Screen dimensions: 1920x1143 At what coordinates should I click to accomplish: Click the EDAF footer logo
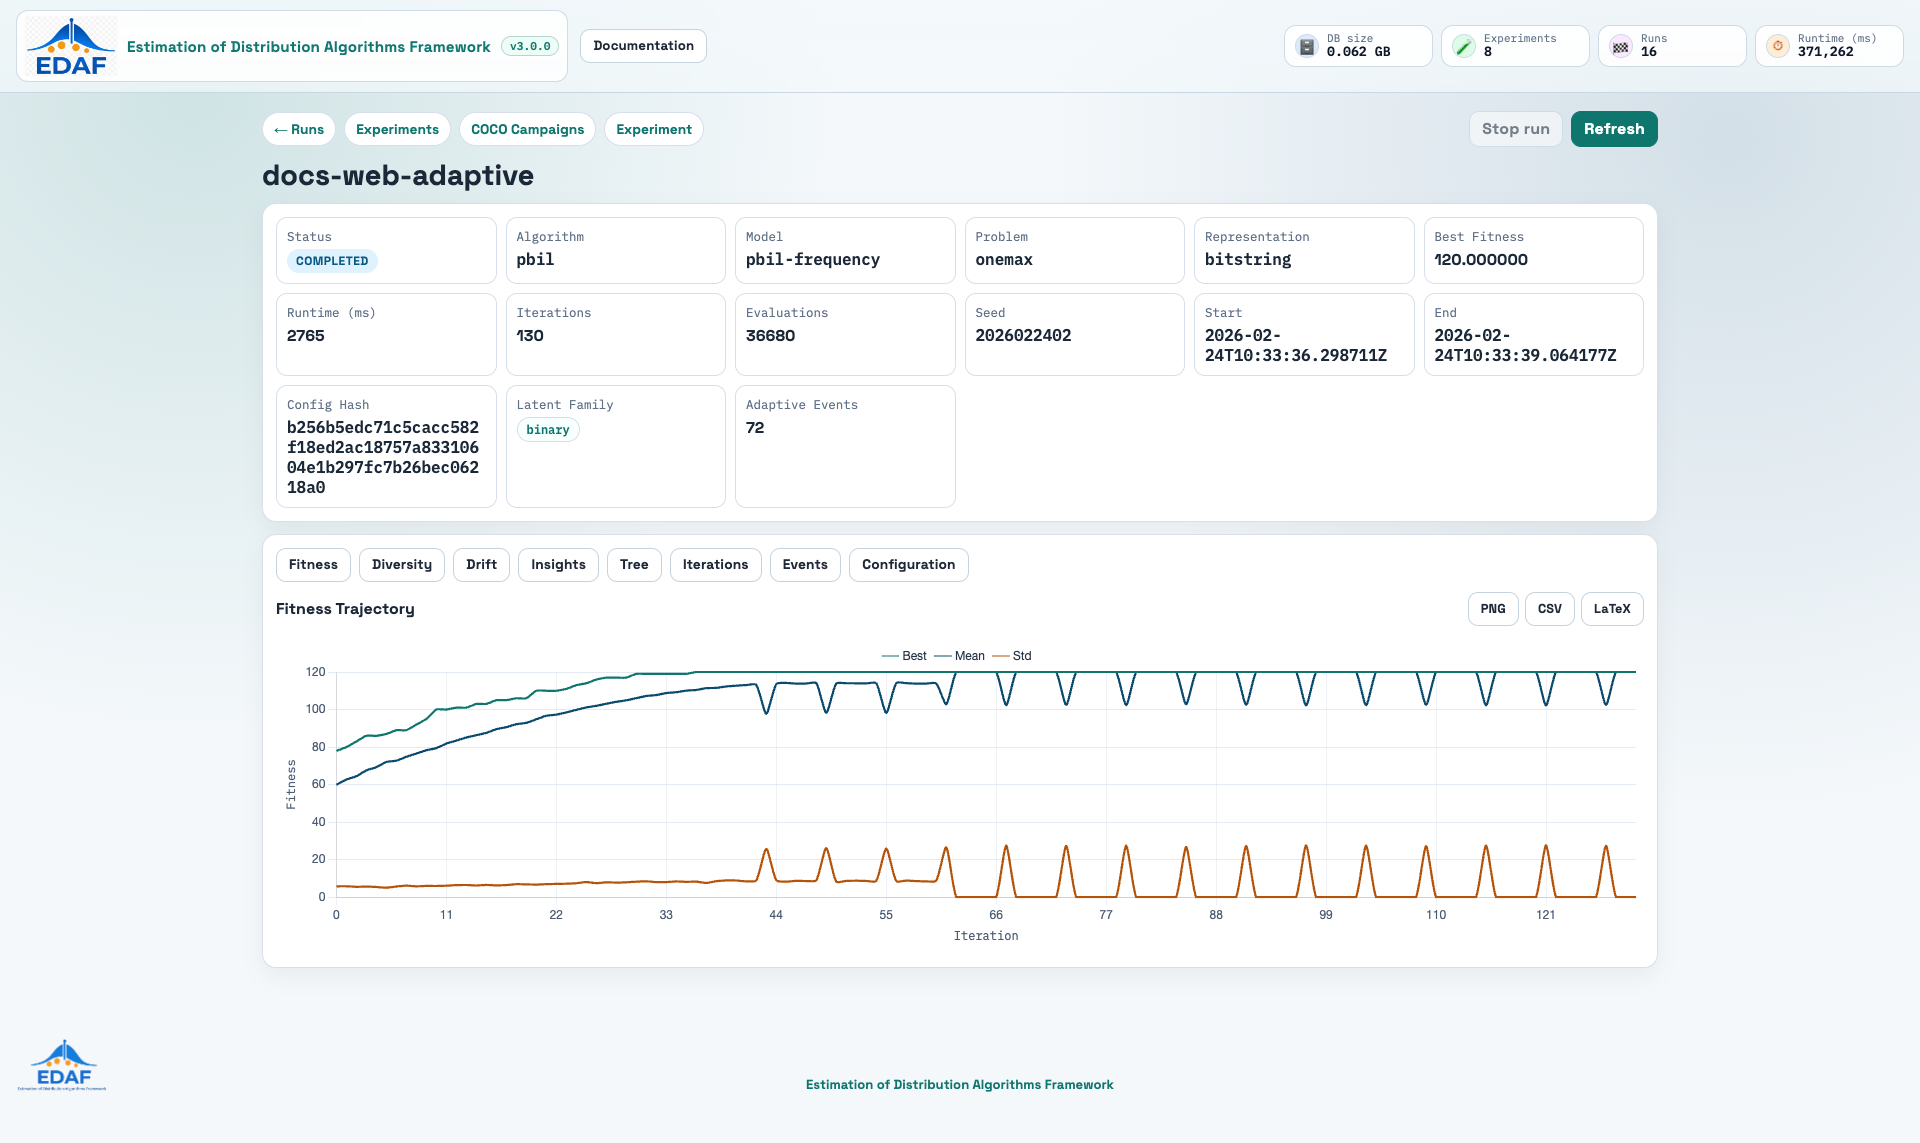(63, 1065)
